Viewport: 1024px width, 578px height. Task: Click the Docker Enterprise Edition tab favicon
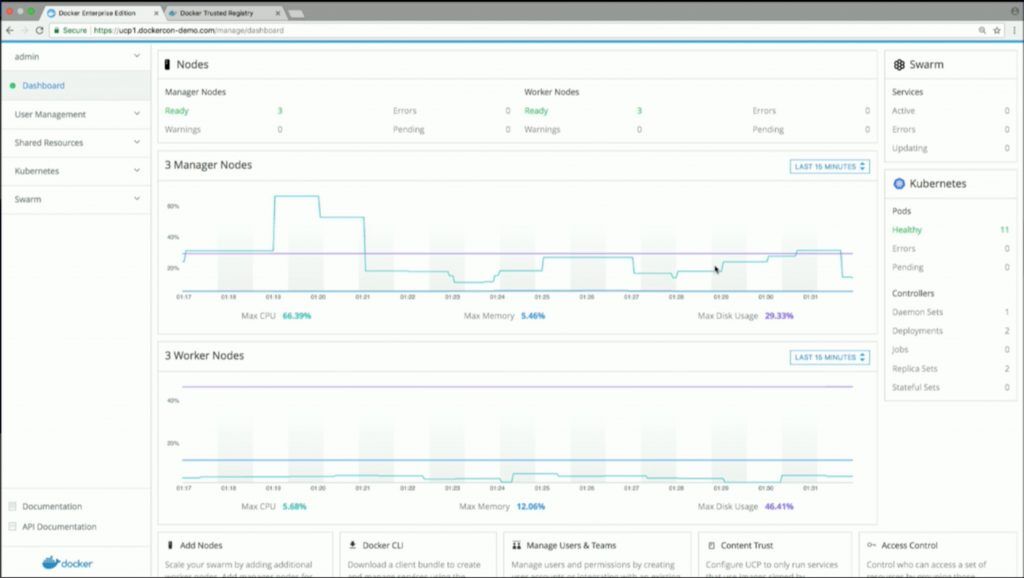pos(51,13)
